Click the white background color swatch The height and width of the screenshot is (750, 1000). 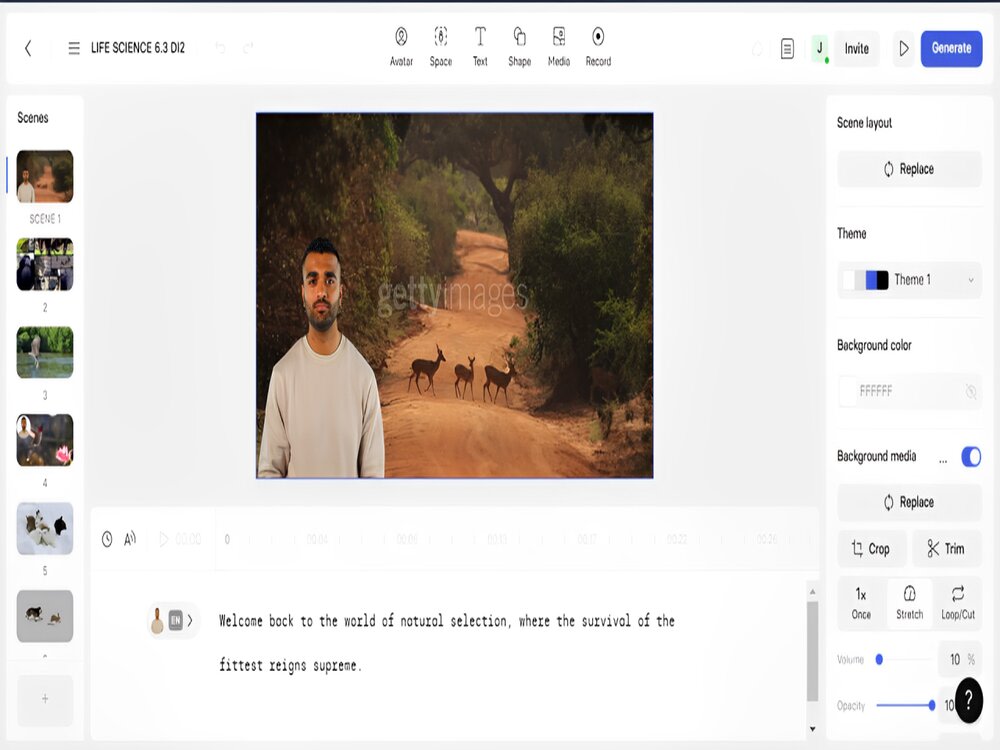[x=848, y=391]
